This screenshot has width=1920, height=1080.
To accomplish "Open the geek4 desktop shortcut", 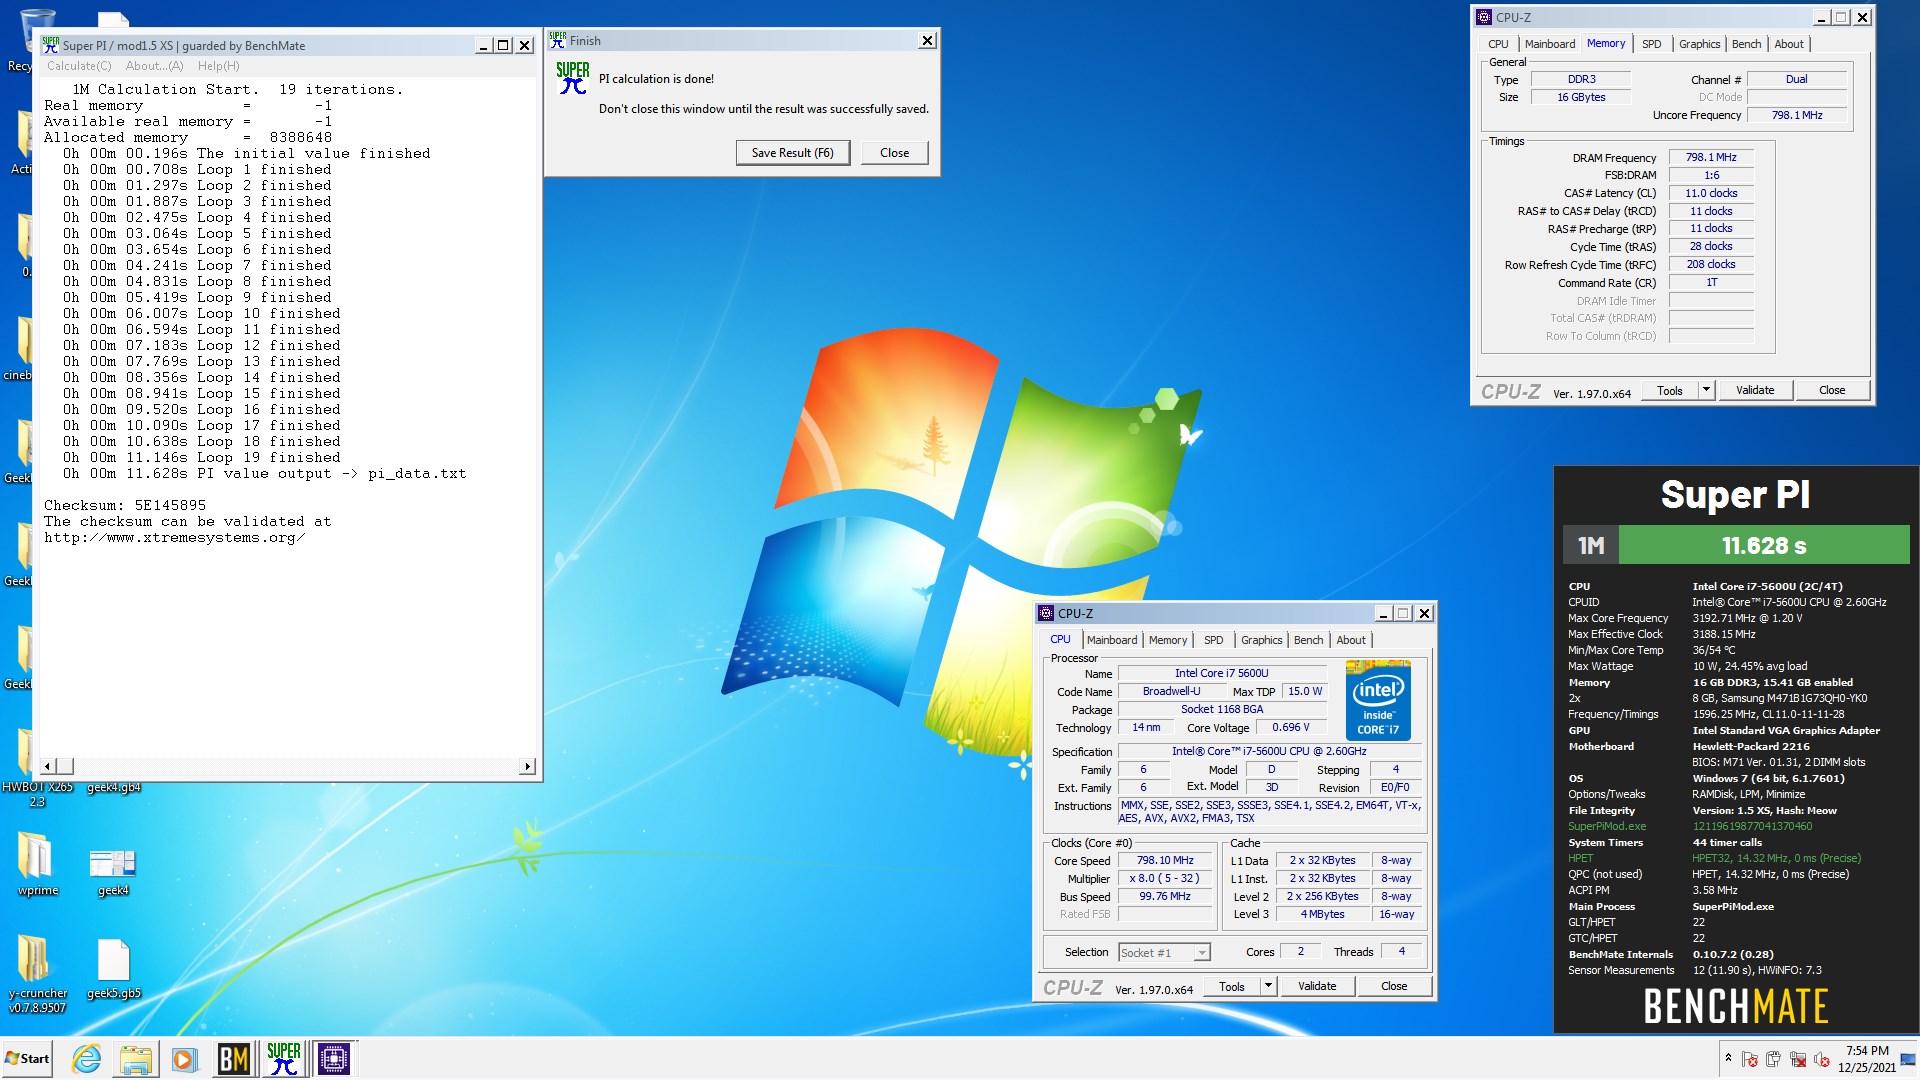I will click(113, 870).
